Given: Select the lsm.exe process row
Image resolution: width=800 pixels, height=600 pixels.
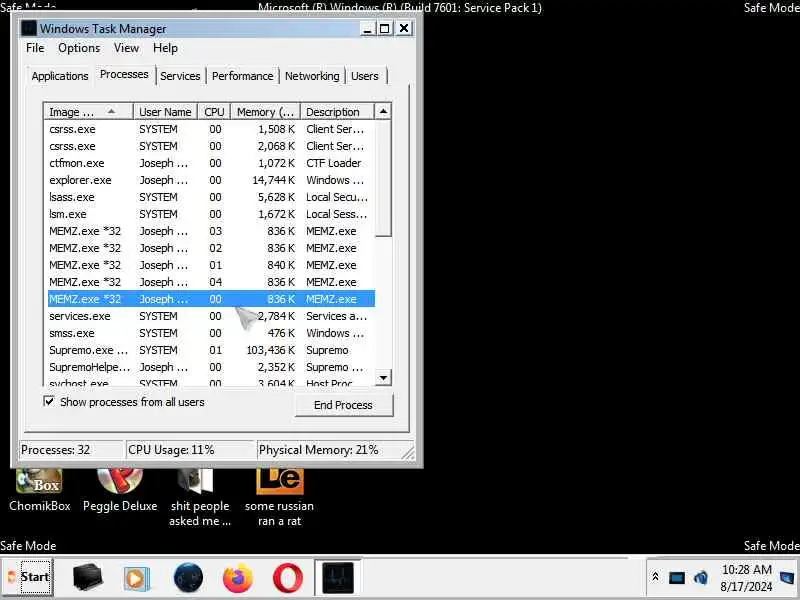Looking at the screenshot, I should 211,214.
